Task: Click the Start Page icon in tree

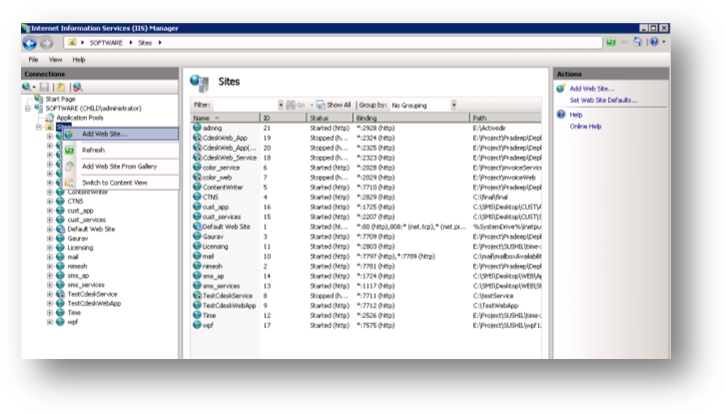Action: pyautogui.click(x=39, y=99)
